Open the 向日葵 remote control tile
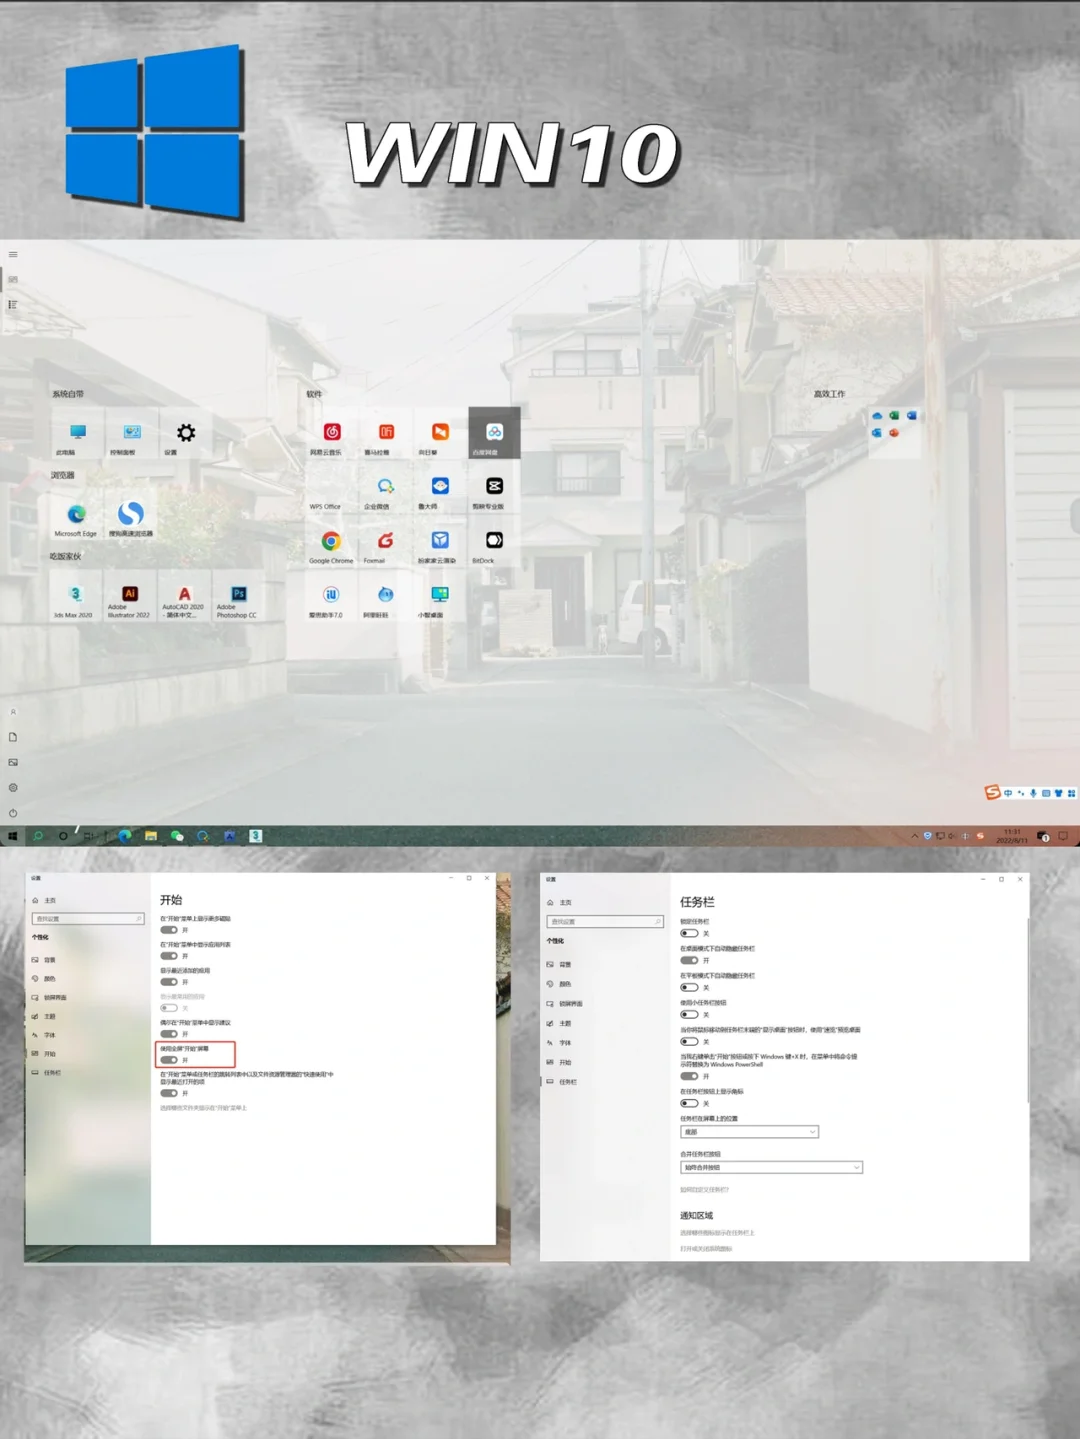The height and width of the screenshot is (1439, 1080). point(440,434)
